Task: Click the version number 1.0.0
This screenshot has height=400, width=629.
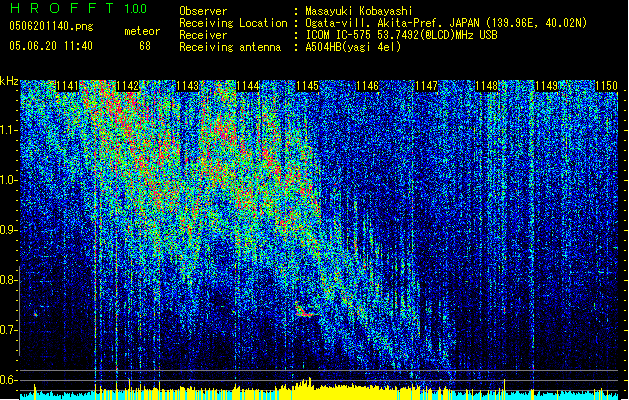Action: pyautogui.click(x=136, y=9)
